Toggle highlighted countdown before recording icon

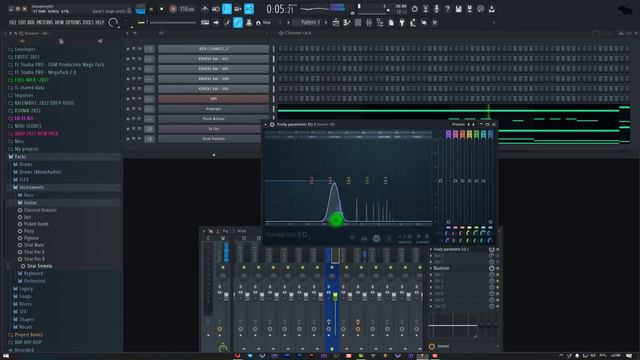point(227,9)
